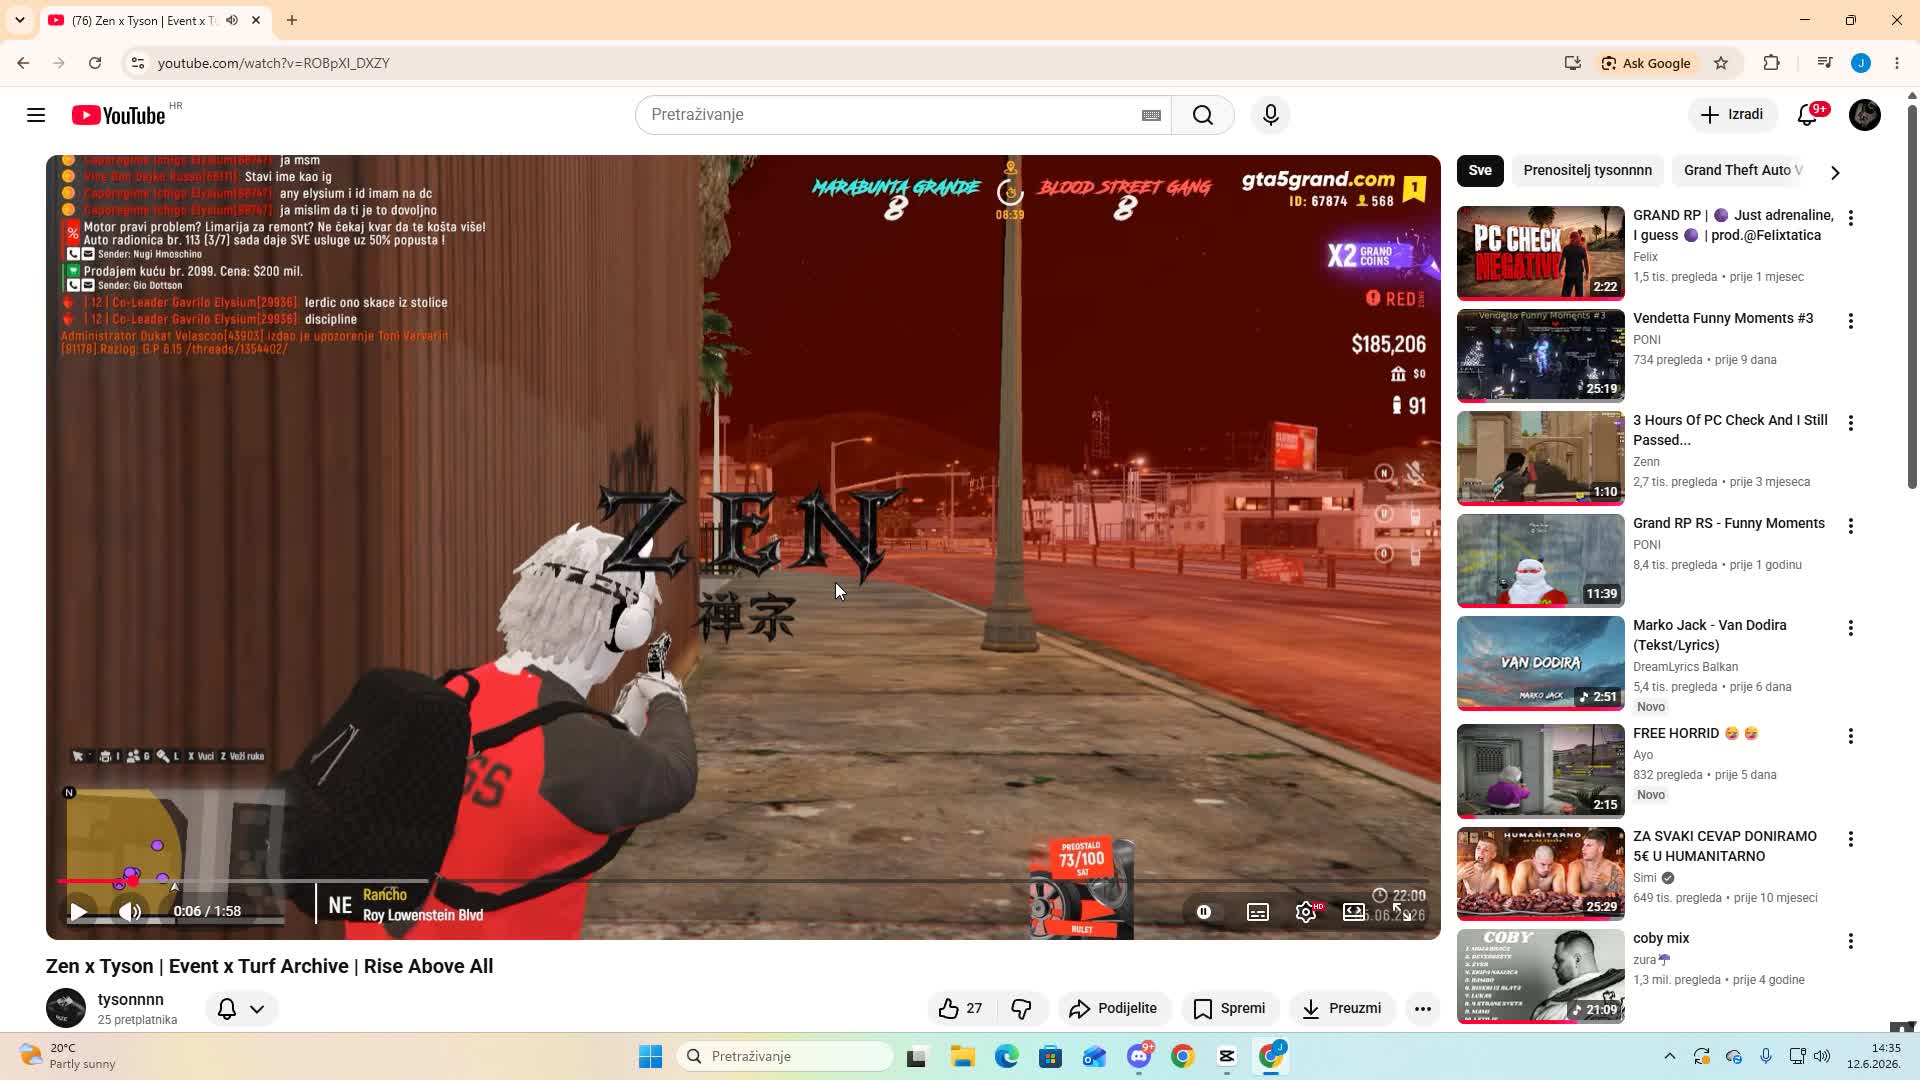Image resolution: width=1920 pixels, height=1080 pixels.
Task: Expand notification preferences for tysonnnn
Action: [x=241, y=1009]
